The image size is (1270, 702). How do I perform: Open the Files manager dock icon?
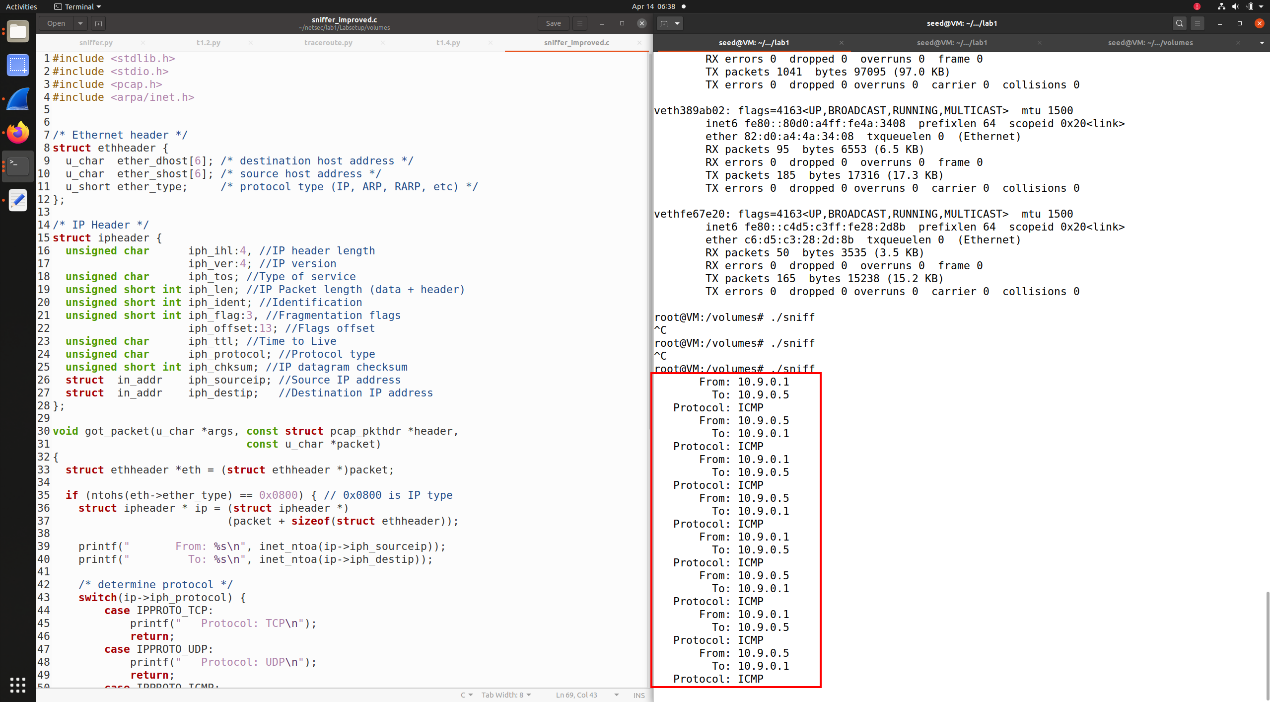pyautogui.click(x=18, y=30)
